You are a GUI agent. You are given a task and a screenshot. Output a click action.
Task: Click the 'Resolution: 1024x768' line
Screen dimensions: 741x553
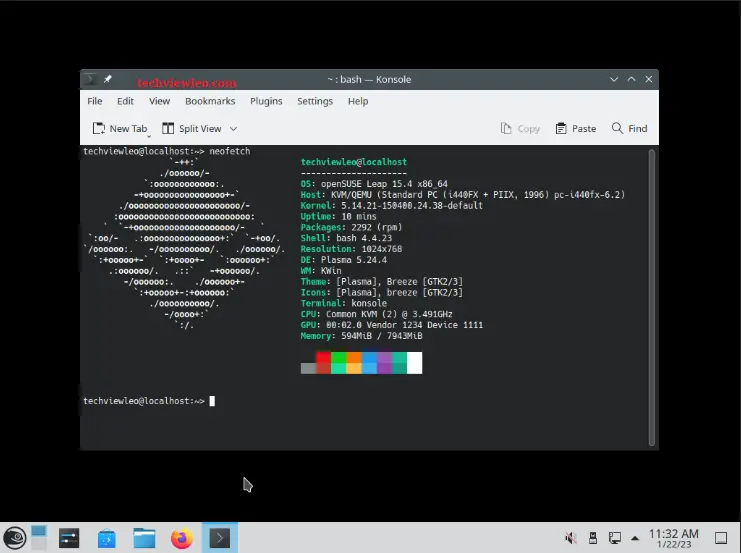[351, 249]
